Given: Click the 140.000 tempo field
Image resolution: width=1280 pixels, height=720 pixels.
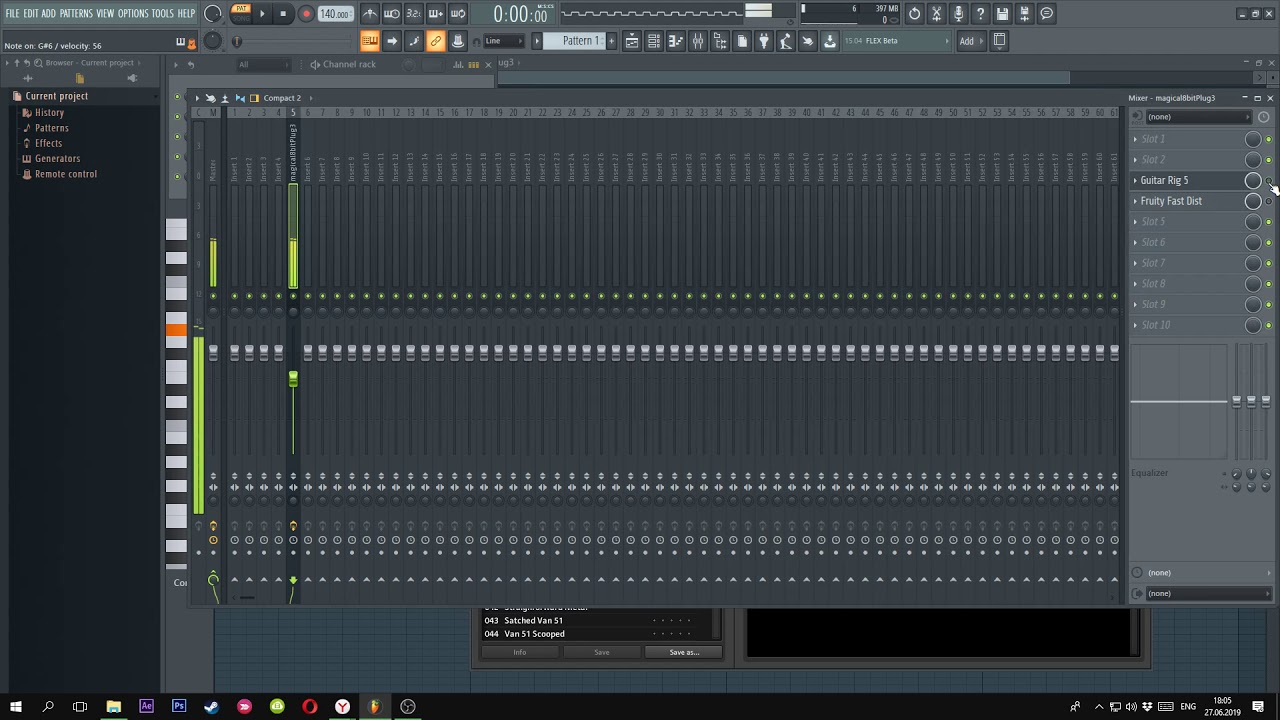Looking at the screenshot, I should tap(335, 14).
